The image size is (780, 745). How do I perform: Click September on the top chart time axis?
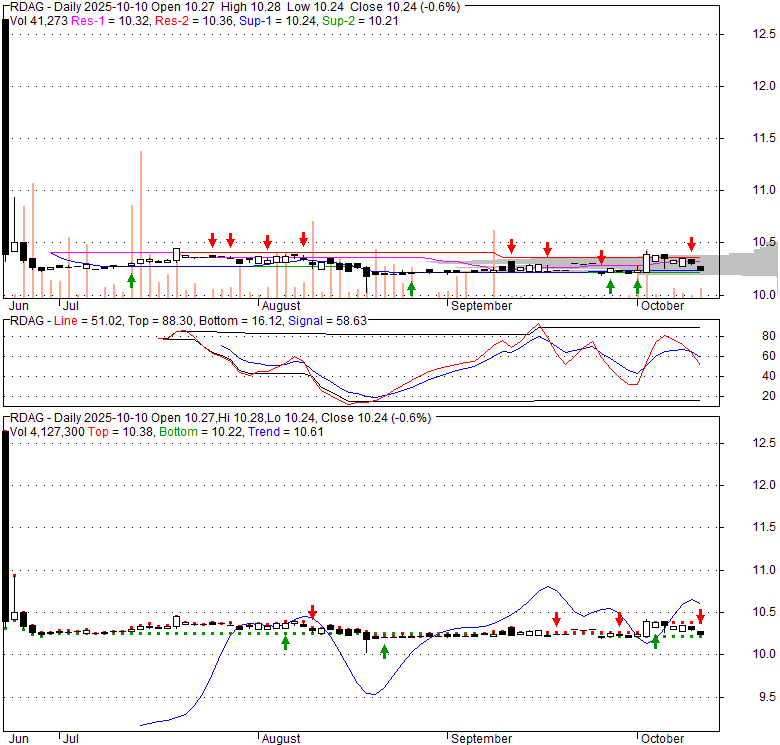pyautogui.click(x=481, y=306)
